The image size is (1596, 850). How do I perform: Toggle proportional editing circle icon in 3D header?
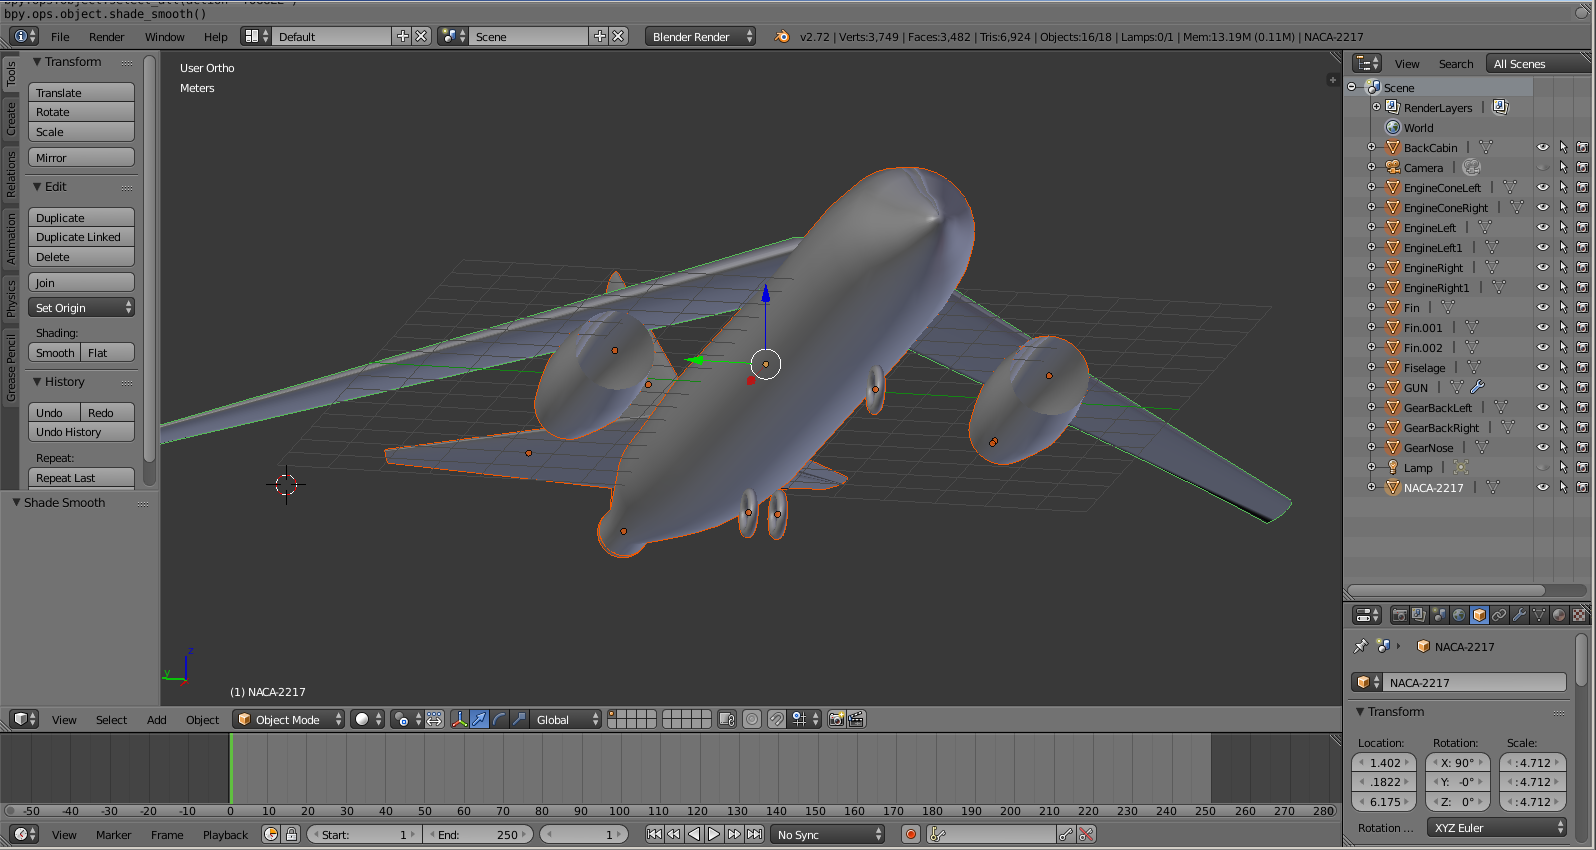(752, 719)
